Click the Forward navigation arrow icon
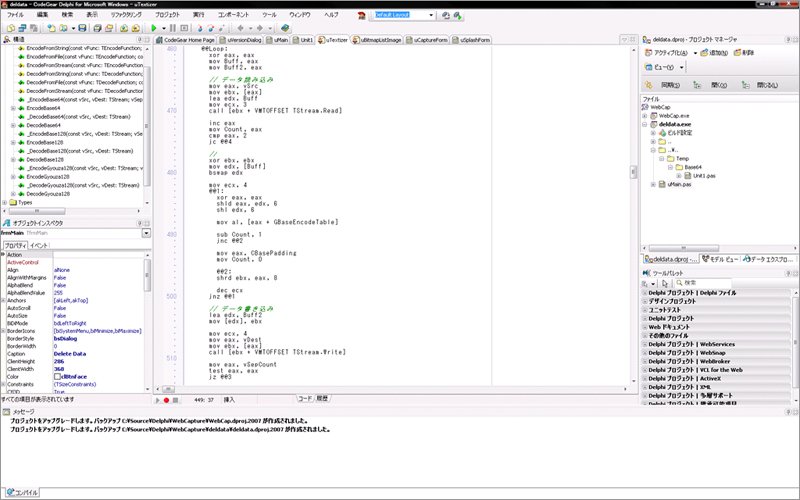Image resolution: width=800 pixels, height=500 pixels. [x=260, y=28]
